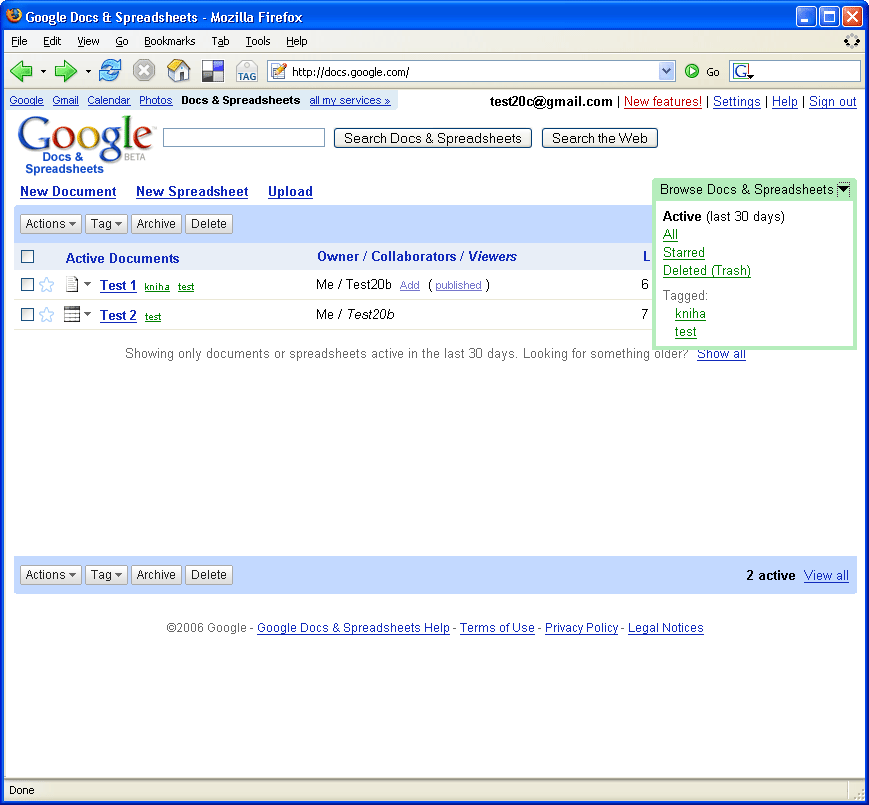This screenshot has height=805, width=869.
Task: Click the New features! link
Action: point(663,102)
